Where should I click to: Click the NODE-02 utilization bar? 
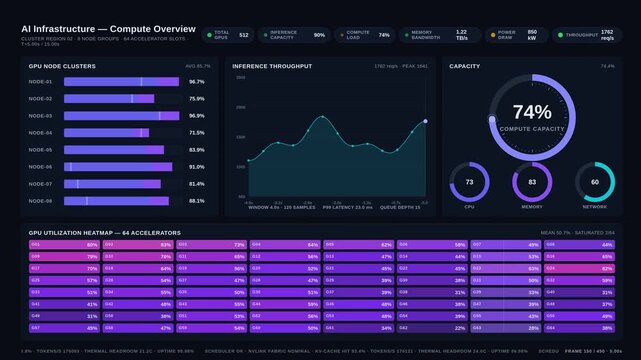[x=109, y=99]
